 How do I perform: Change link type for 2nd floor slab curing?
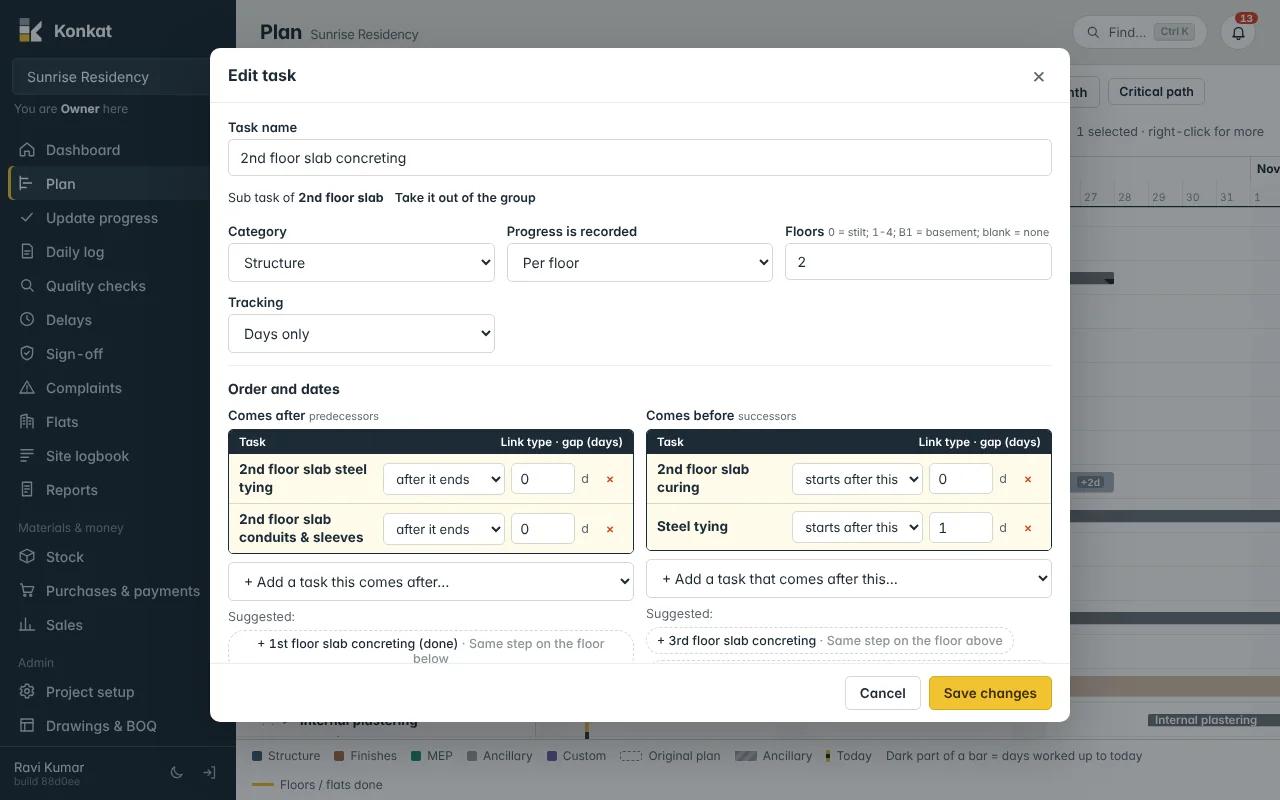pos(857,479)
